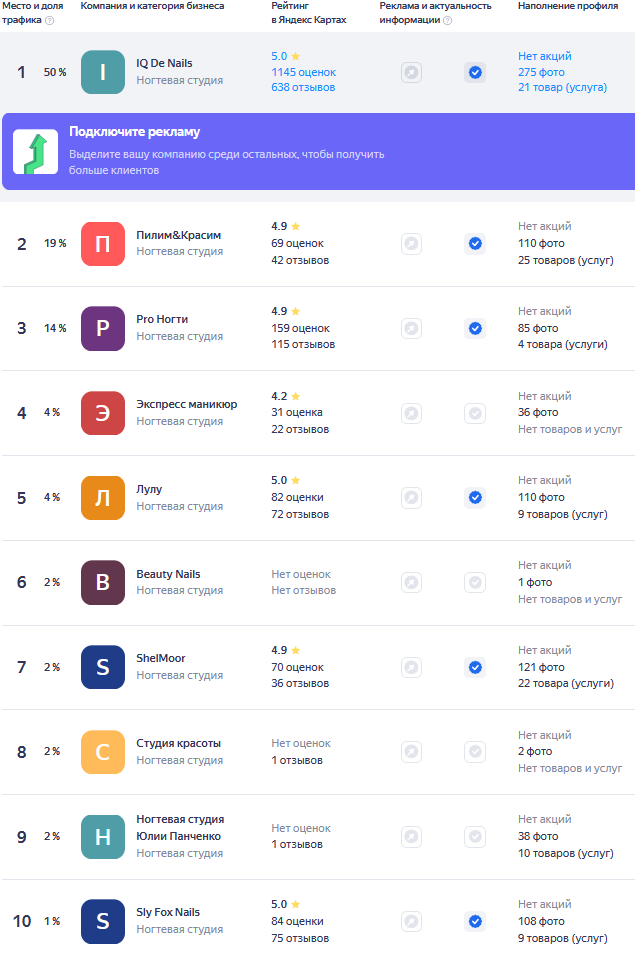
Task: Click the 'Студия красоты' company name
Action: pyautogui.click(x=178, y=743)
